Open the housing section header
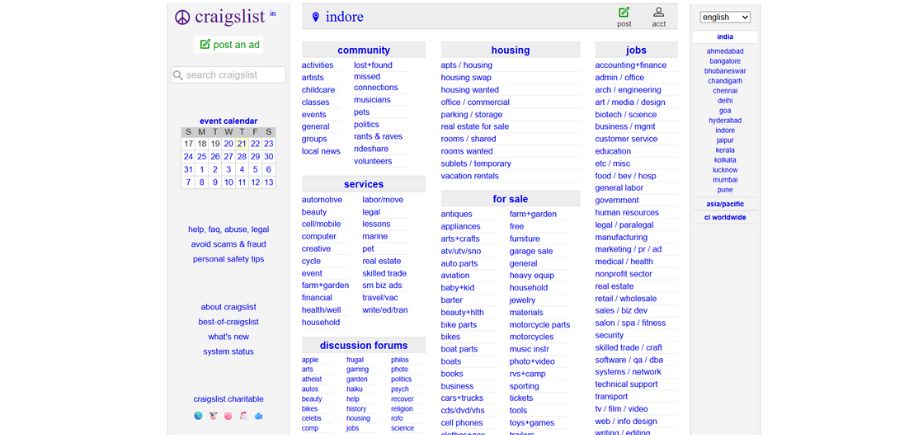Image resolution: width=923 pixels, height=435 pixels. point(510,50)
